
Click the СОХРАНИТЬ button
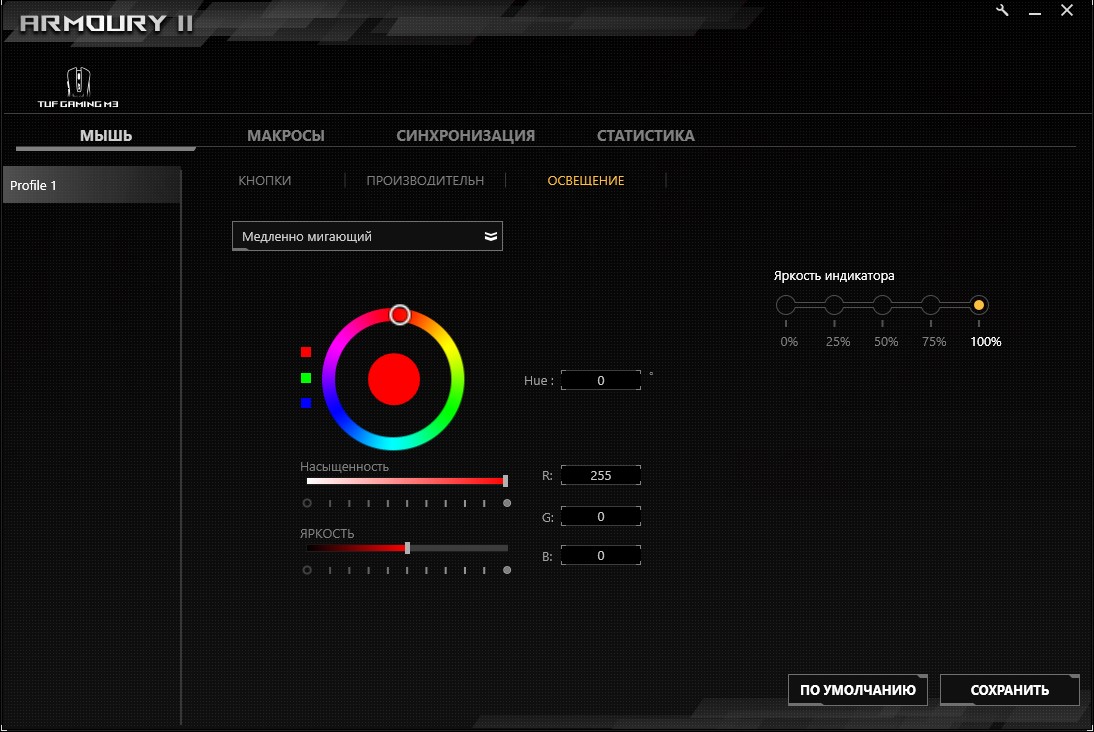pos(1010,689)
